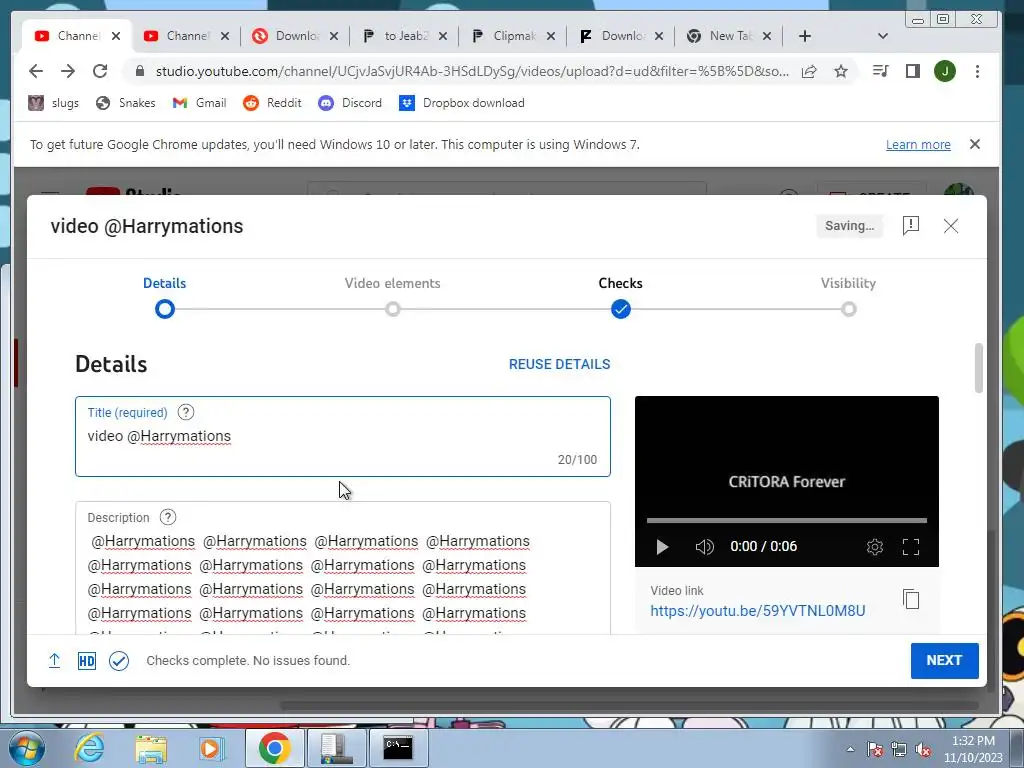Image resolution: width=1024 pixels, height=768 pixels.
Task: Click the browser address bar URL
Action: point(472,71)
